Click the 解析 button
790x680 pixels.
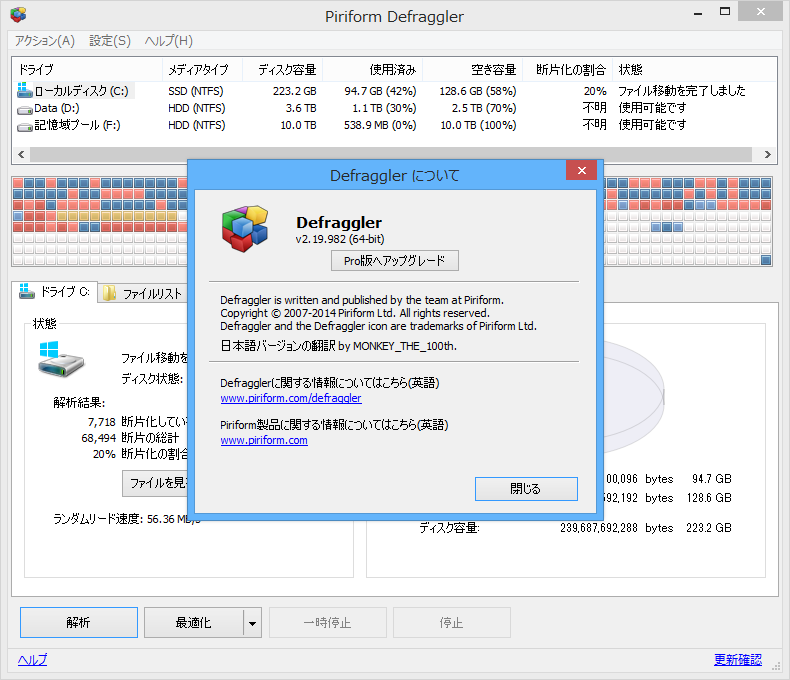(x=79, y=623)
